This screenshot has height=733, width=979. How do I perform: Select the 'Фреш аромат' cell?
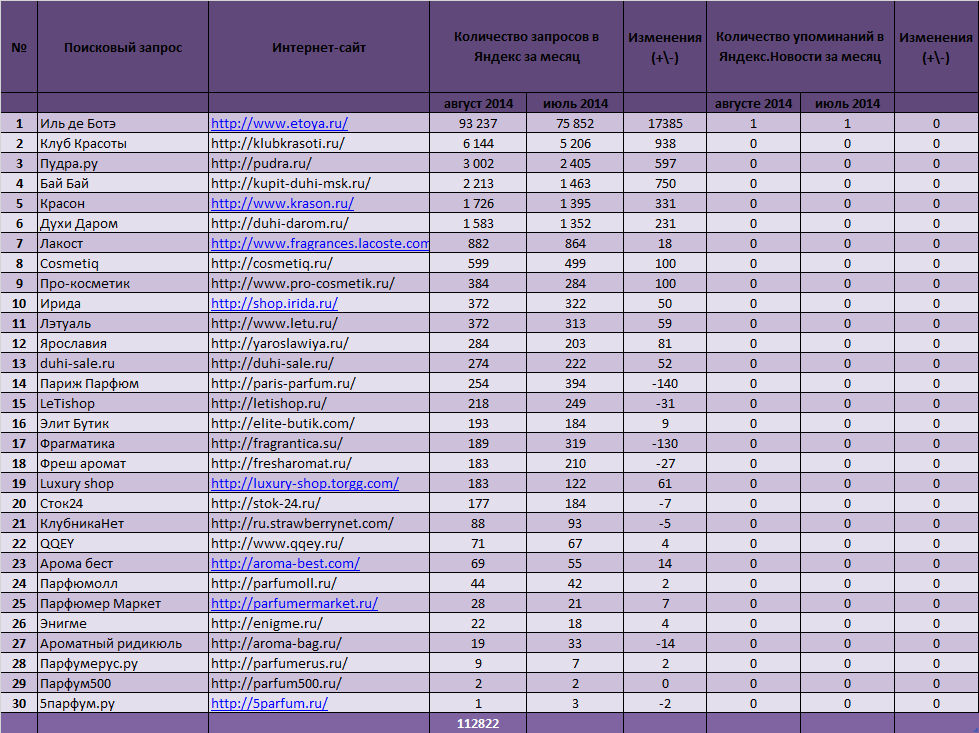[123, 463]
